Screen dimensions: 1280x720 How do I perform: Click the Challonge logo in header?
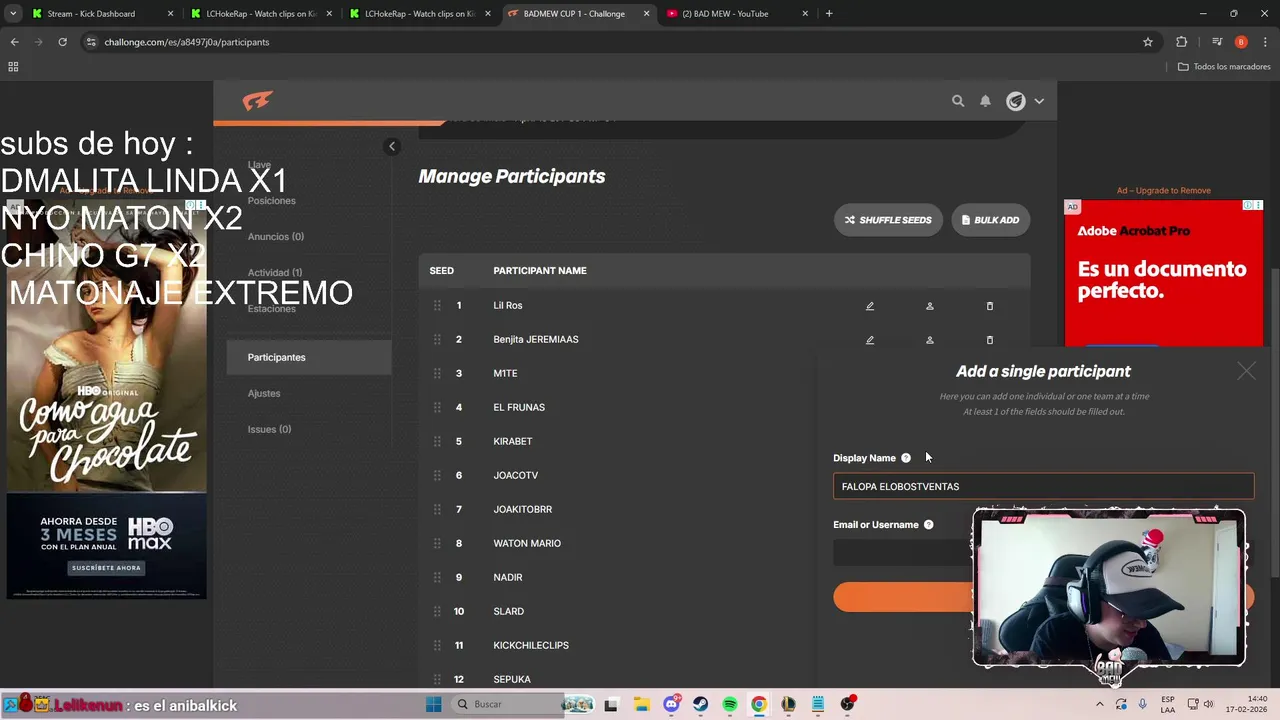point(257,101)
